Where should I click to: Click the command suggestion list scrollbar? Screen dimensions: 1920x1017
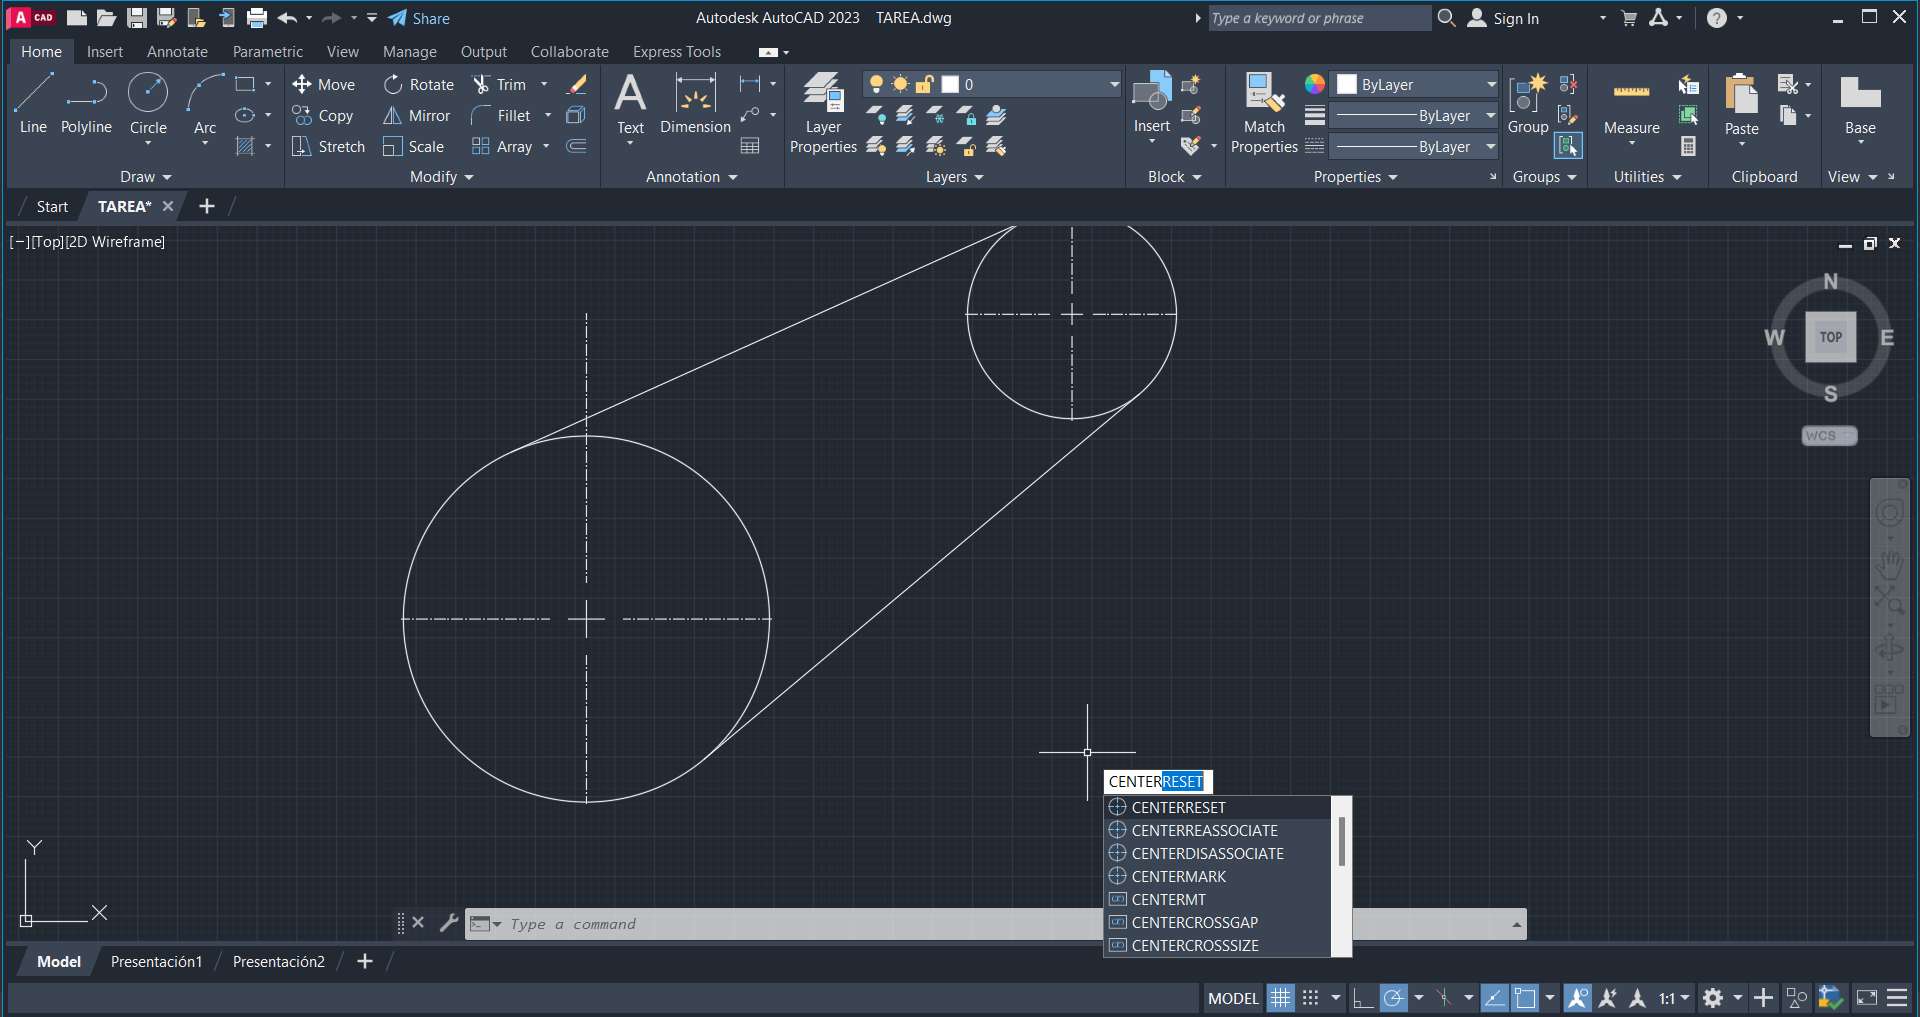1341,842
